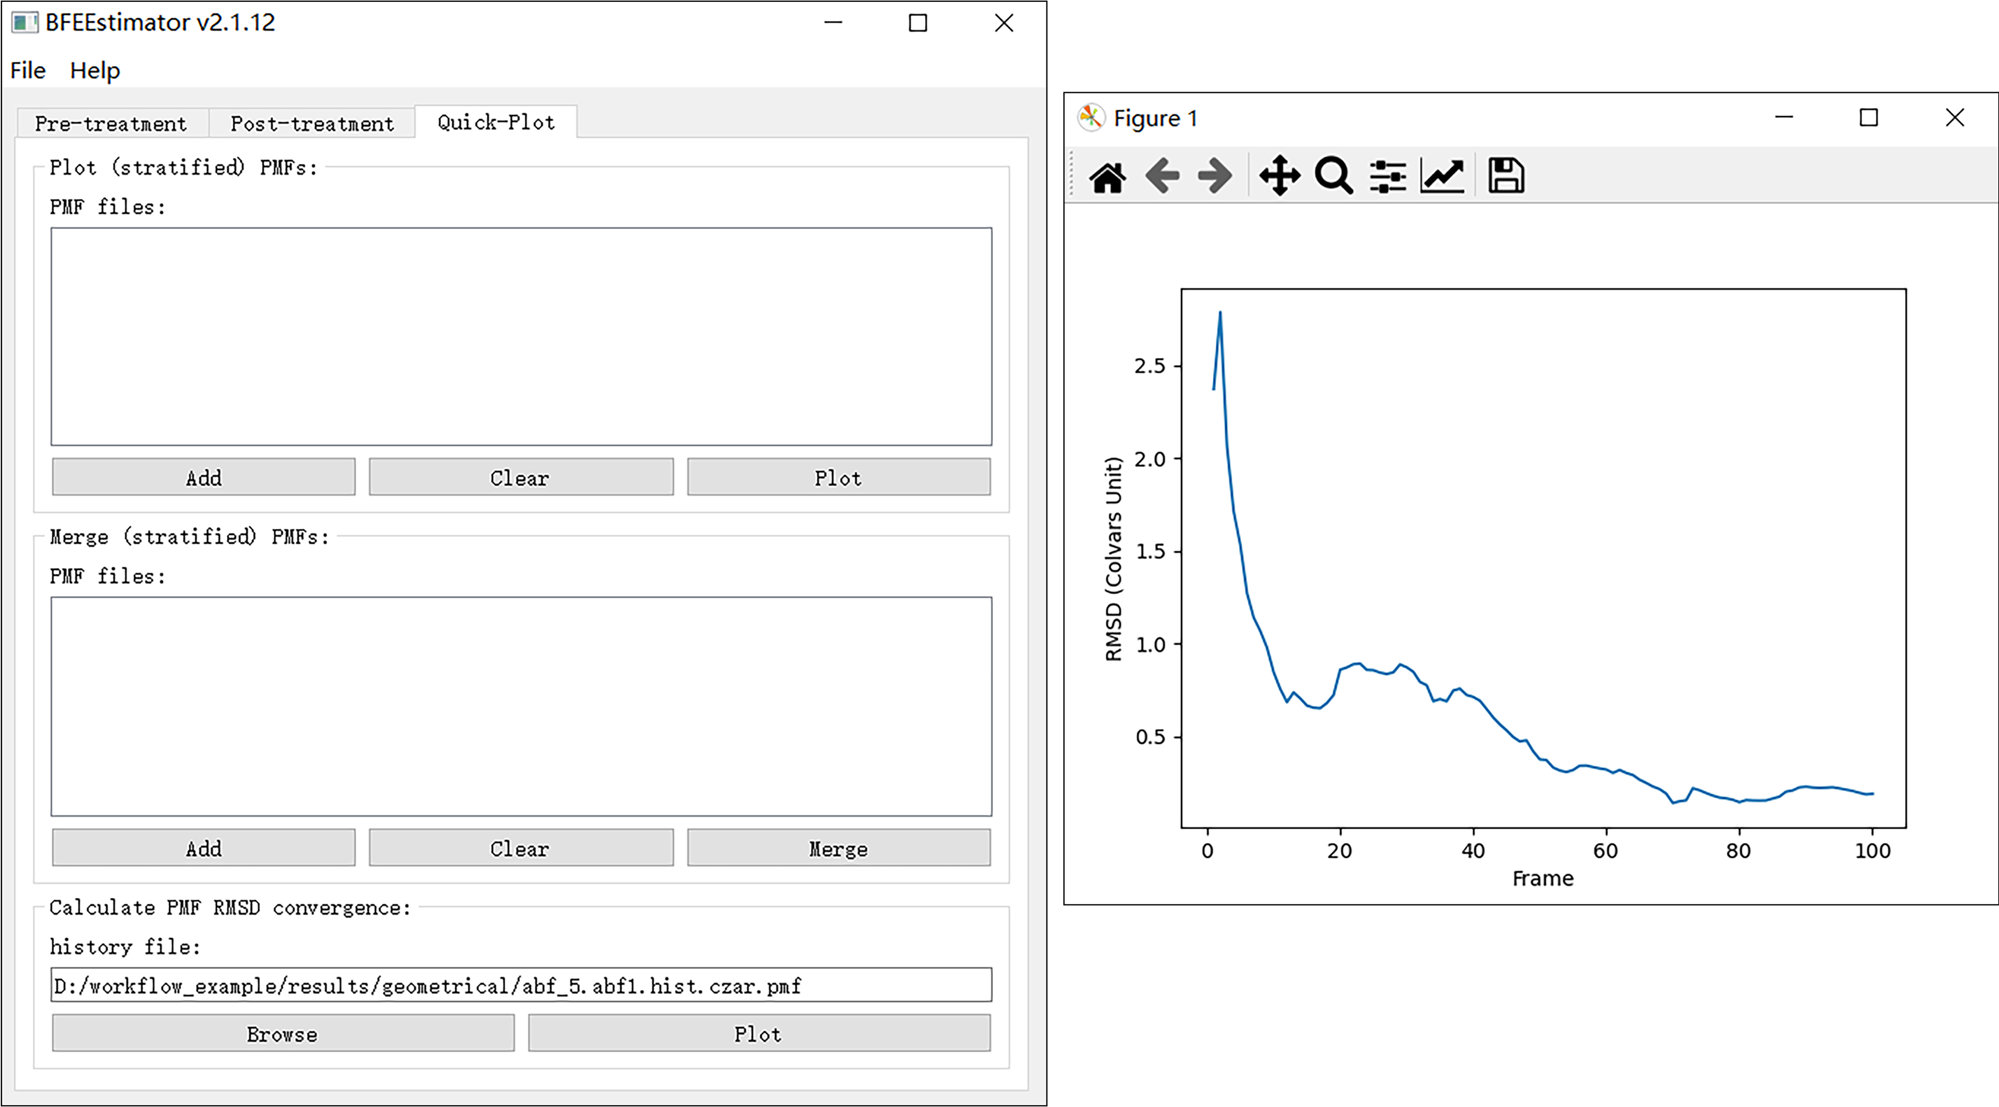Click the 'Merge (stratified) PMFs:' heading
Viewport: 1999px width, 1107px height.
[189, 536]
